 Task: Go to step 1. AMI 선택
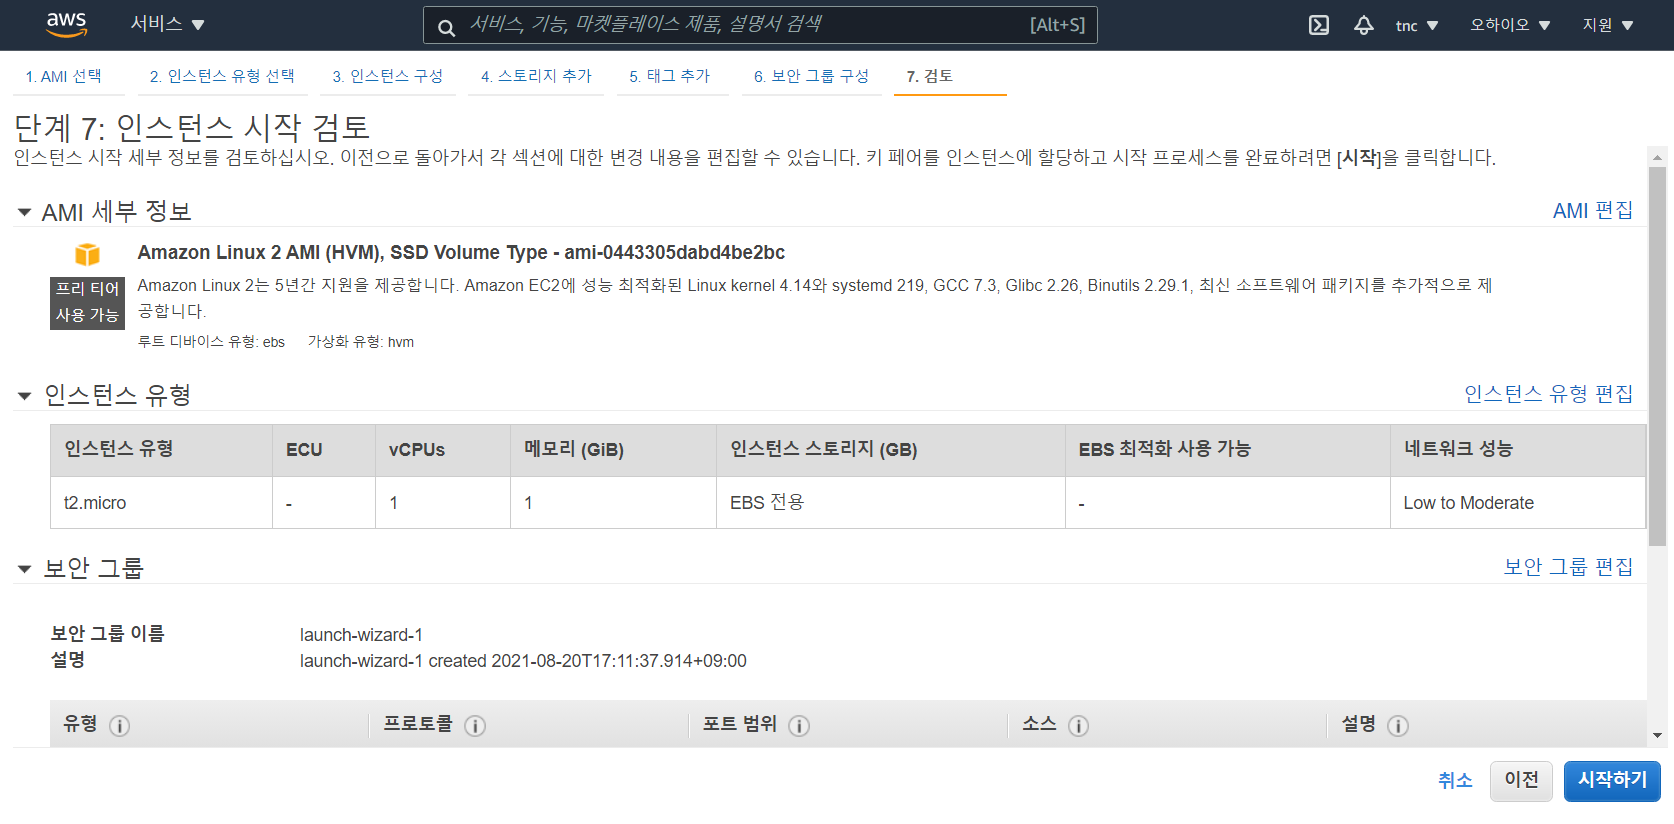click(x=63, y=76)
